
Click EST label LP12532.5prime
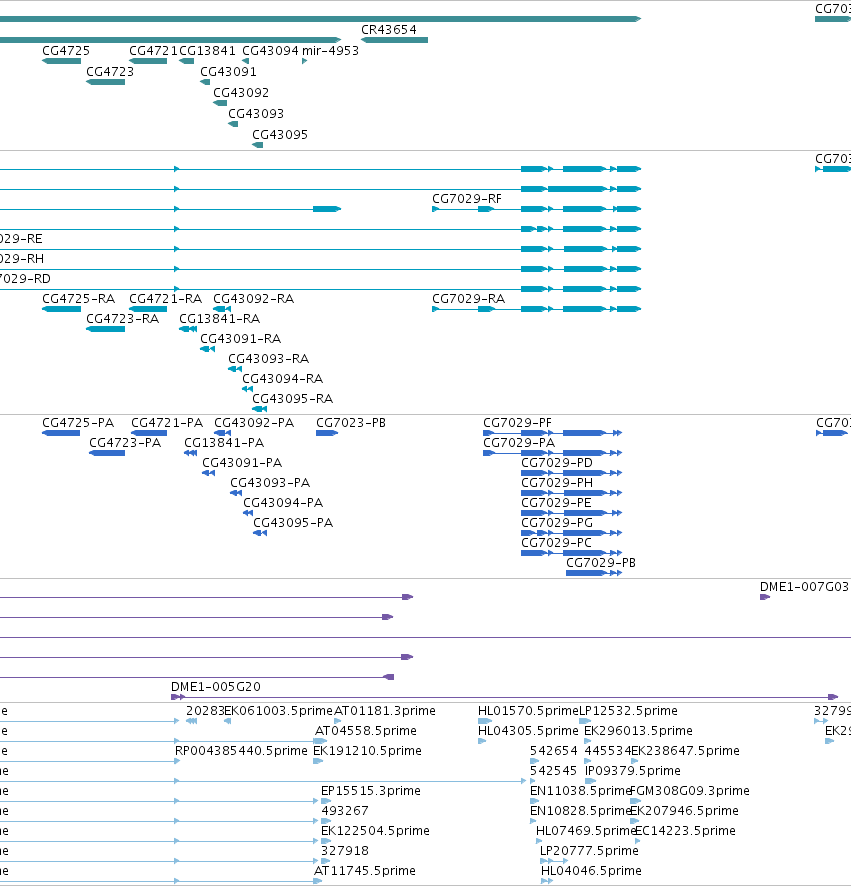coord(628,710)
